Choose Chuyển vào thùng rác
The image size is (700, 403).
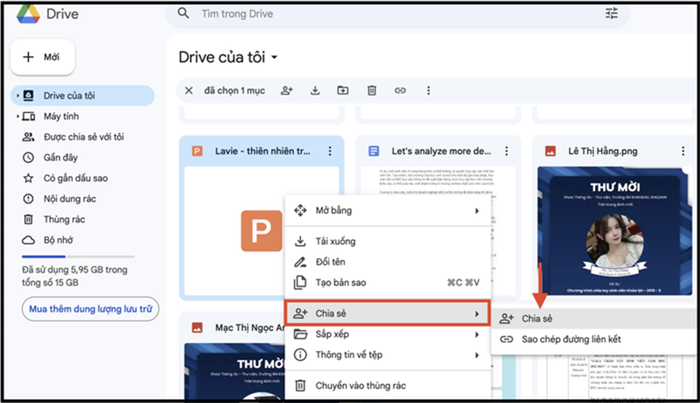click(x=388, y=386)
